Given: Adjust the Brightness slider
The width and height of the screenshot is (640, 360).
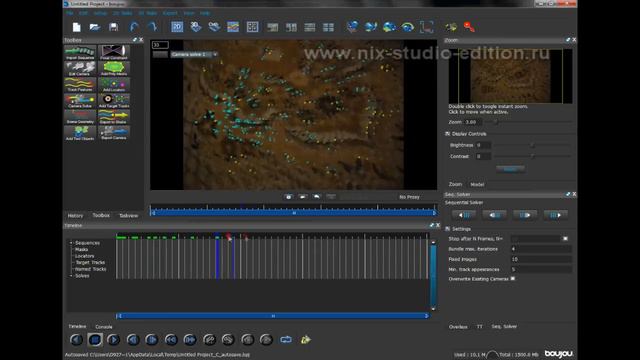Looking at the screenshot, I should (x=533, y=145).
